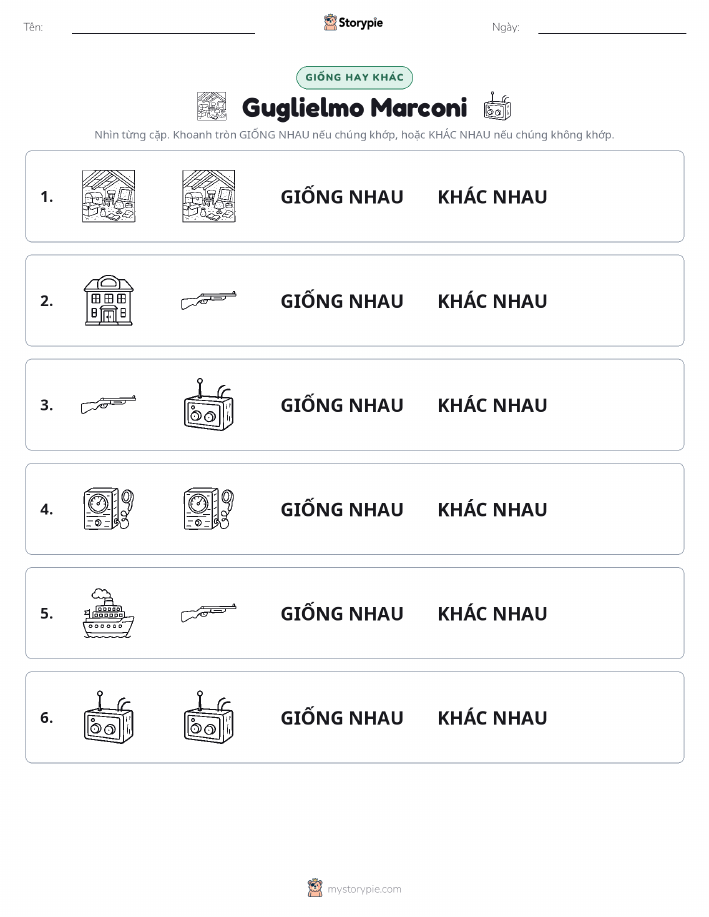Click the radio icon in row 3

tap(209, 405)
